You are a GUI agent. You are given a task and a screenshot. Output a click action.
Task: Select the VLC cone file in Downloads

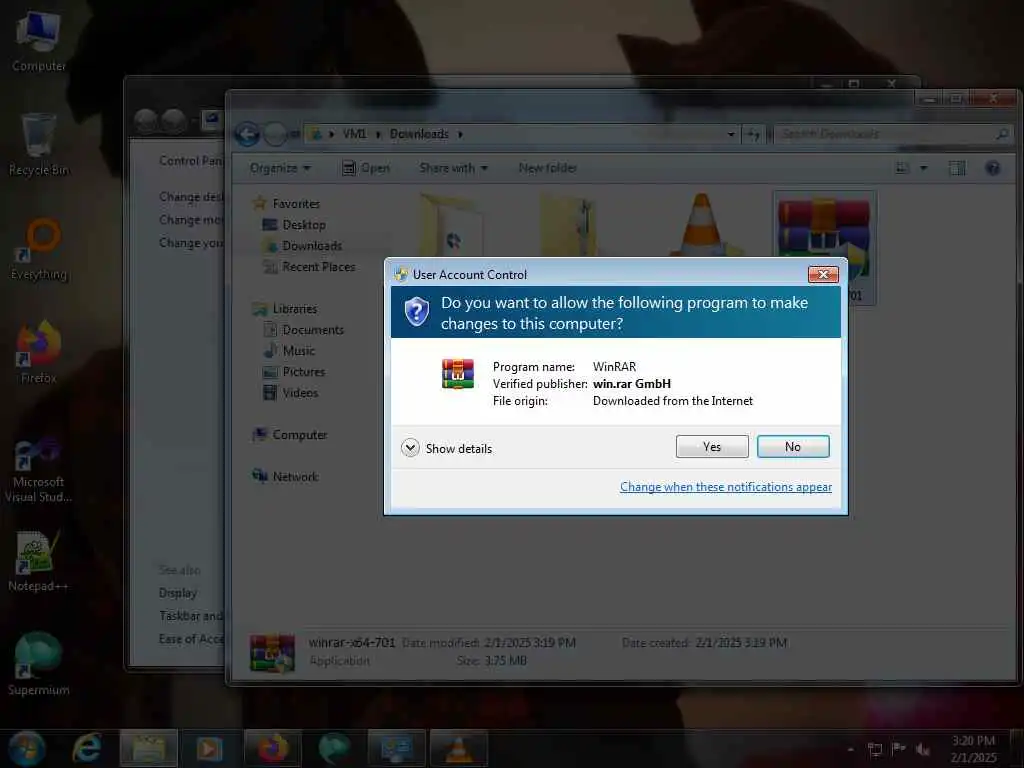pyautogui.click(x=701, y=225)
